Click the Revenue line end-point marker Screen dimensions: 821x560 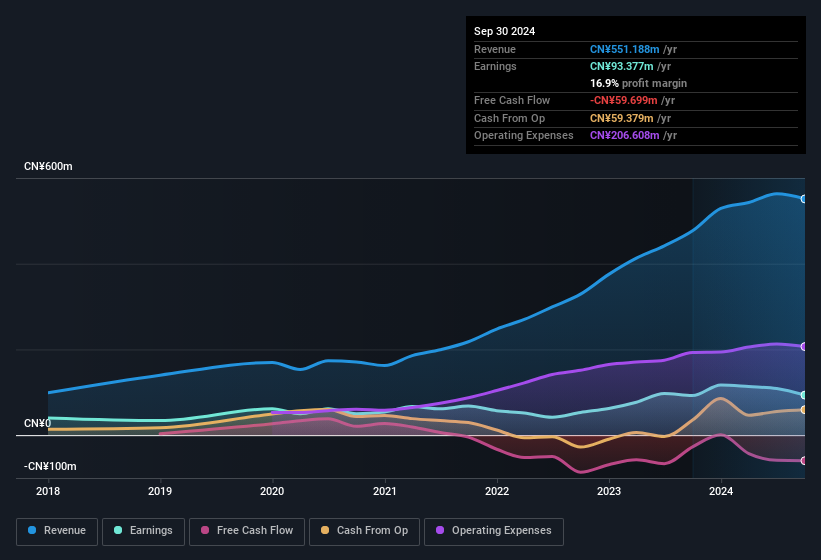[x=804, y=199]
